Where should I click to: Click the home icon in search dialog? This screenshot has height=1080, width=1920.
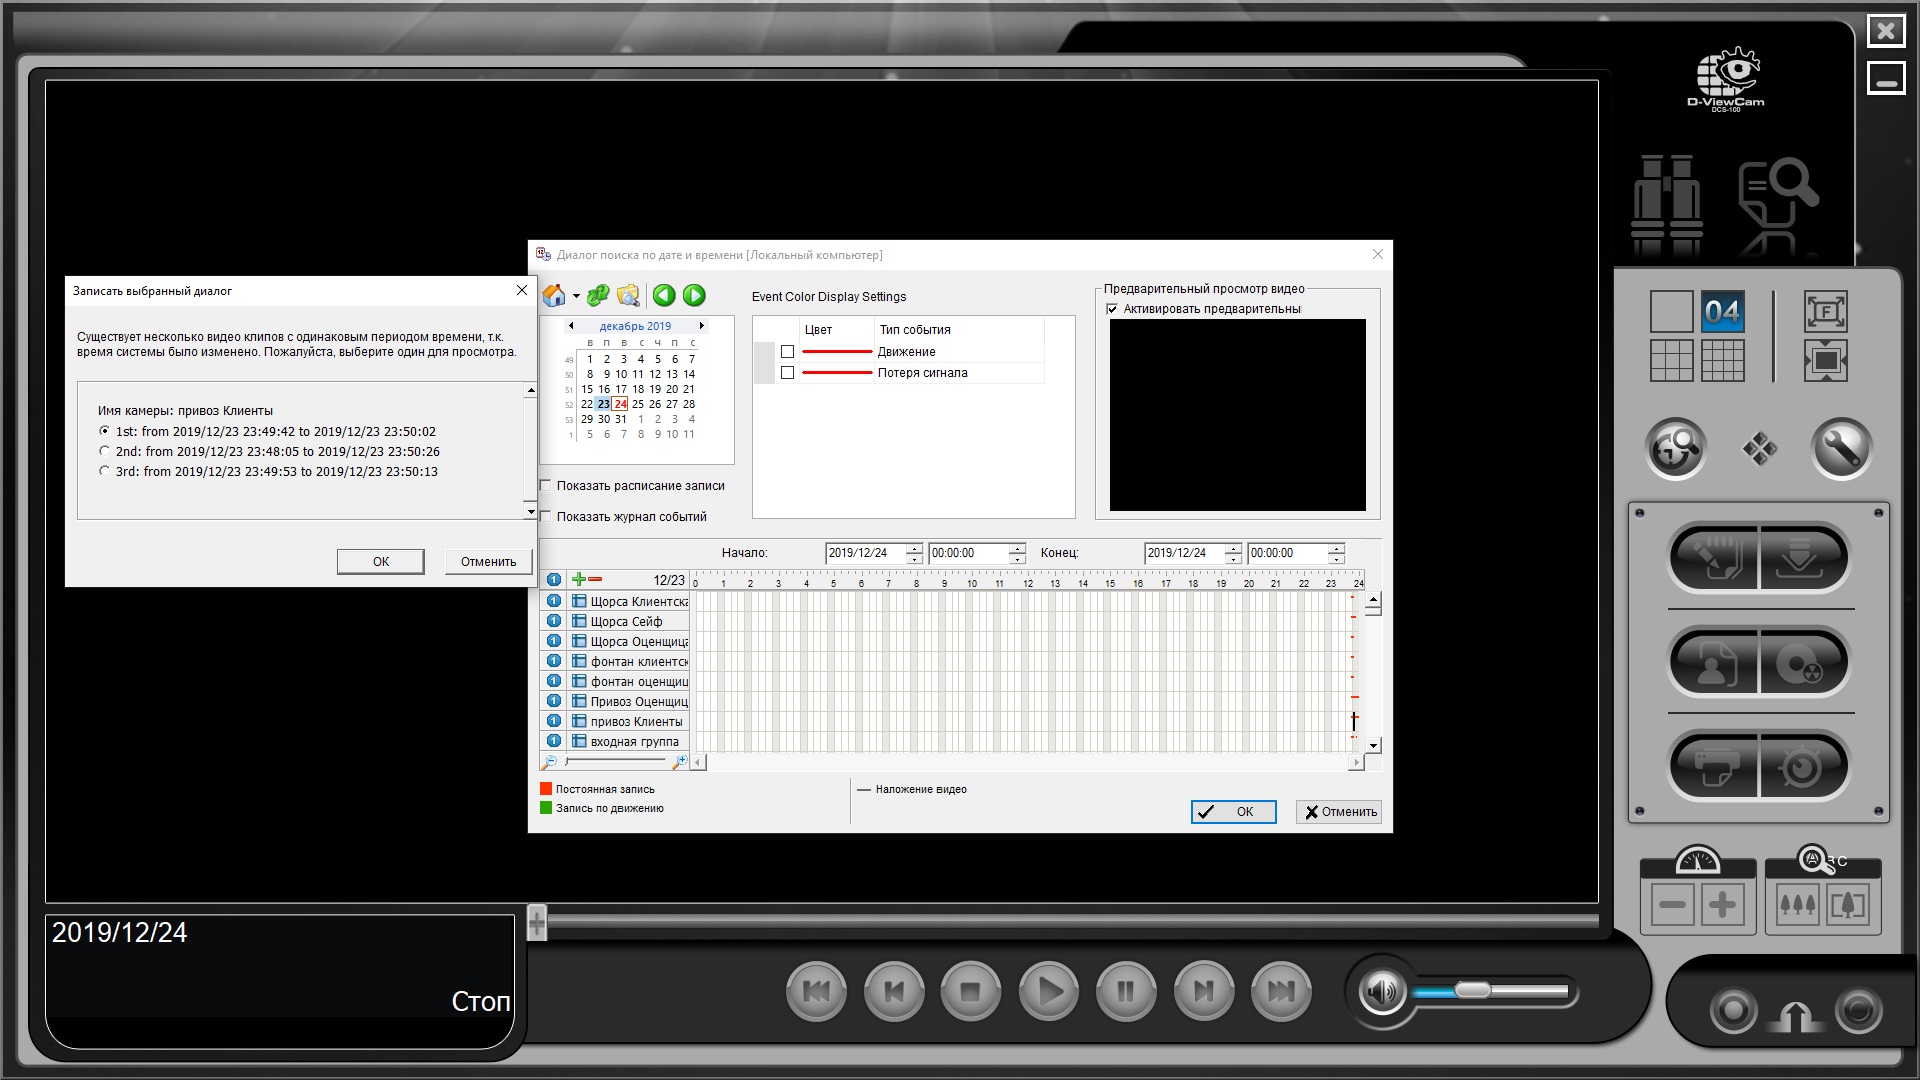pyautogui.click(x=553, y=295)
